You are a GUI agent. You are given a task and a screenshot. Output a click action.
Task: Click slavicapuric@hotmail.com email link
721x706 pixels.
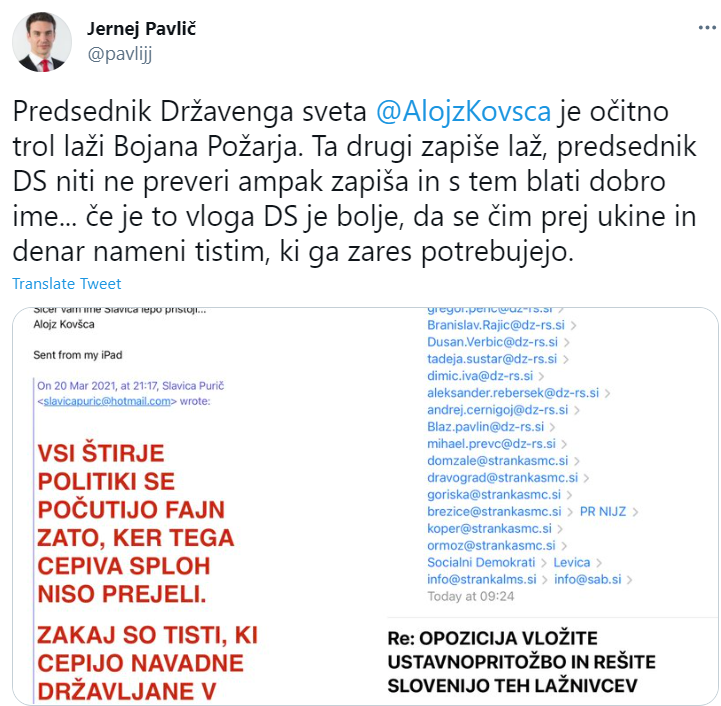107,401
